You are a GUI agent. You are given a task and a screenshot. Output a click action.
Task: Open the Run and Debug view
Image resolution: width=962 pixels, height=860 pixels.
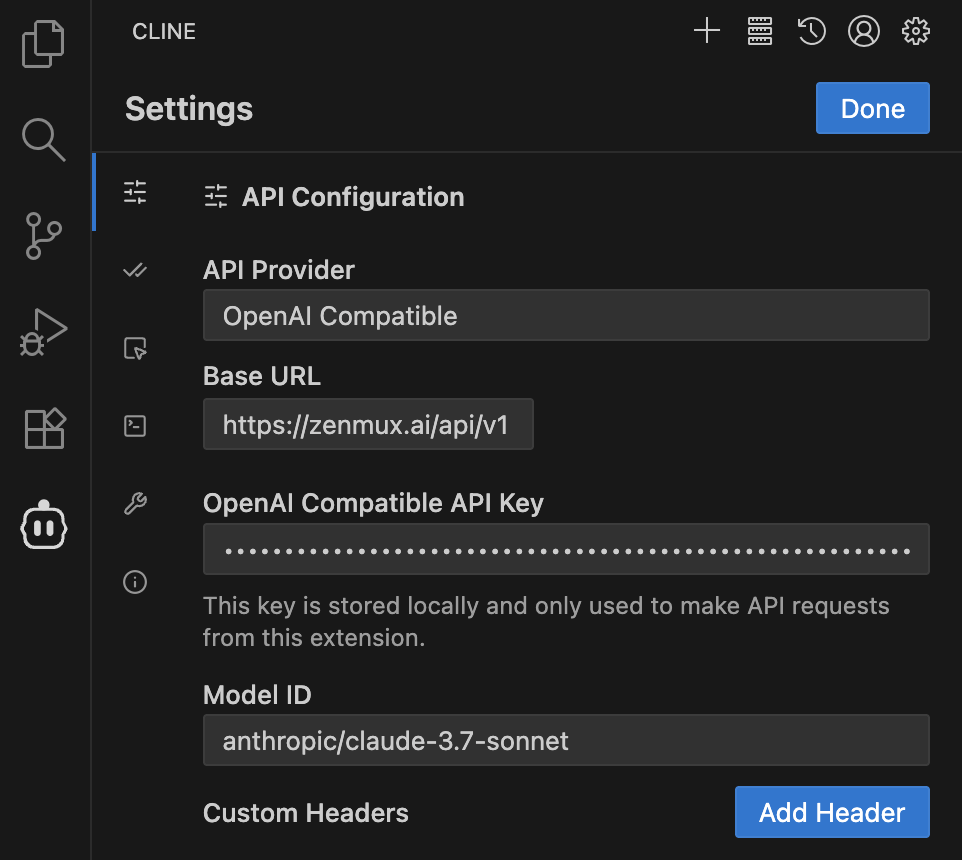click(43, 332)
